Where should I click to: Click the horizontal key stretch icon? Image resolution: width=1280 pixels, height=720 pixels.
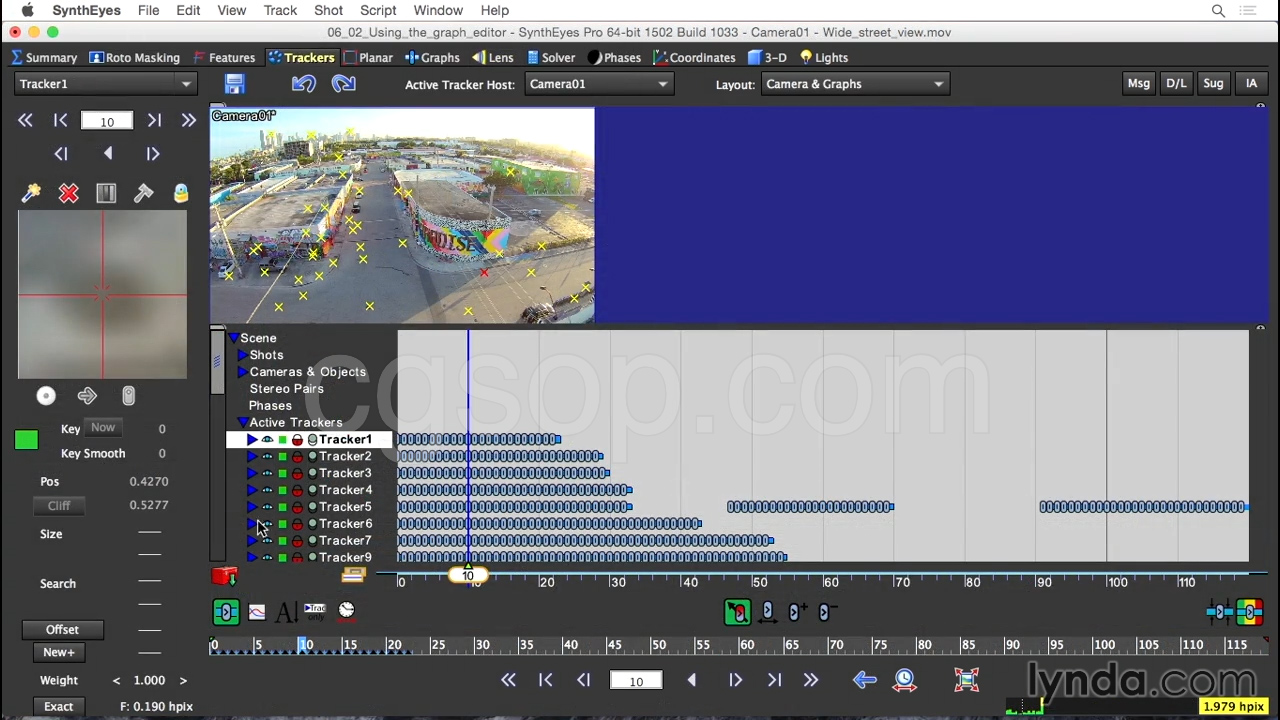(767, 612)
